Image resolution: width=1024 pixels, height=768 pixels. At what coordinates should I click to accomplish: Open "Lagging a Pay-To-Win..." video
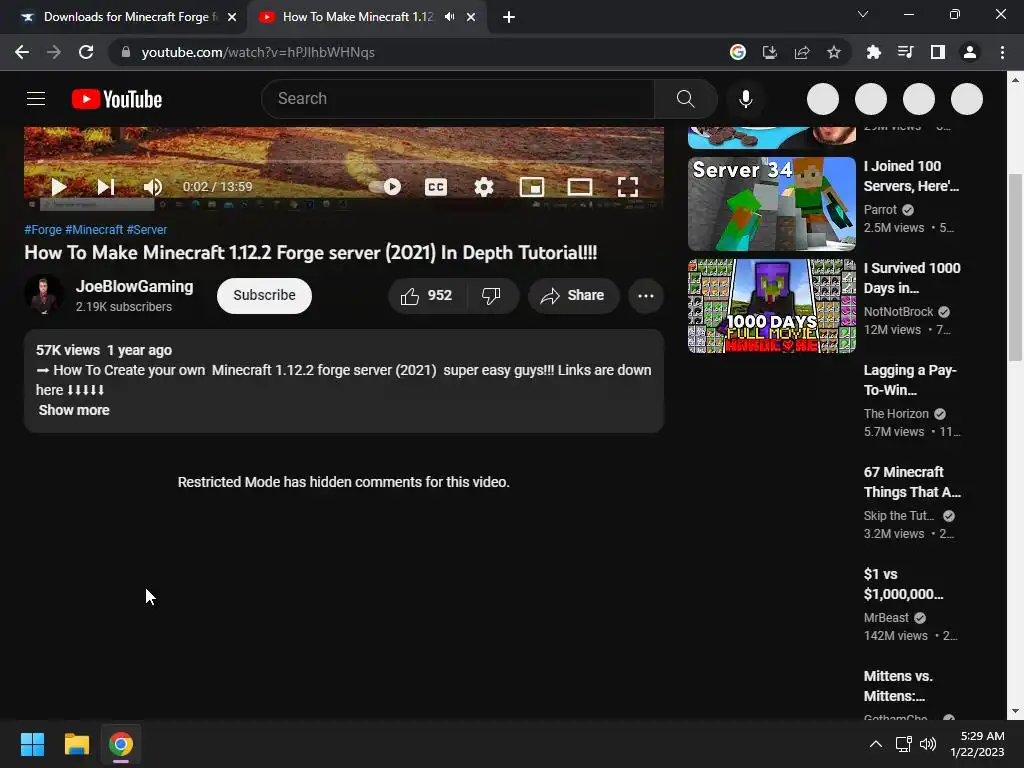click(910, 380)
